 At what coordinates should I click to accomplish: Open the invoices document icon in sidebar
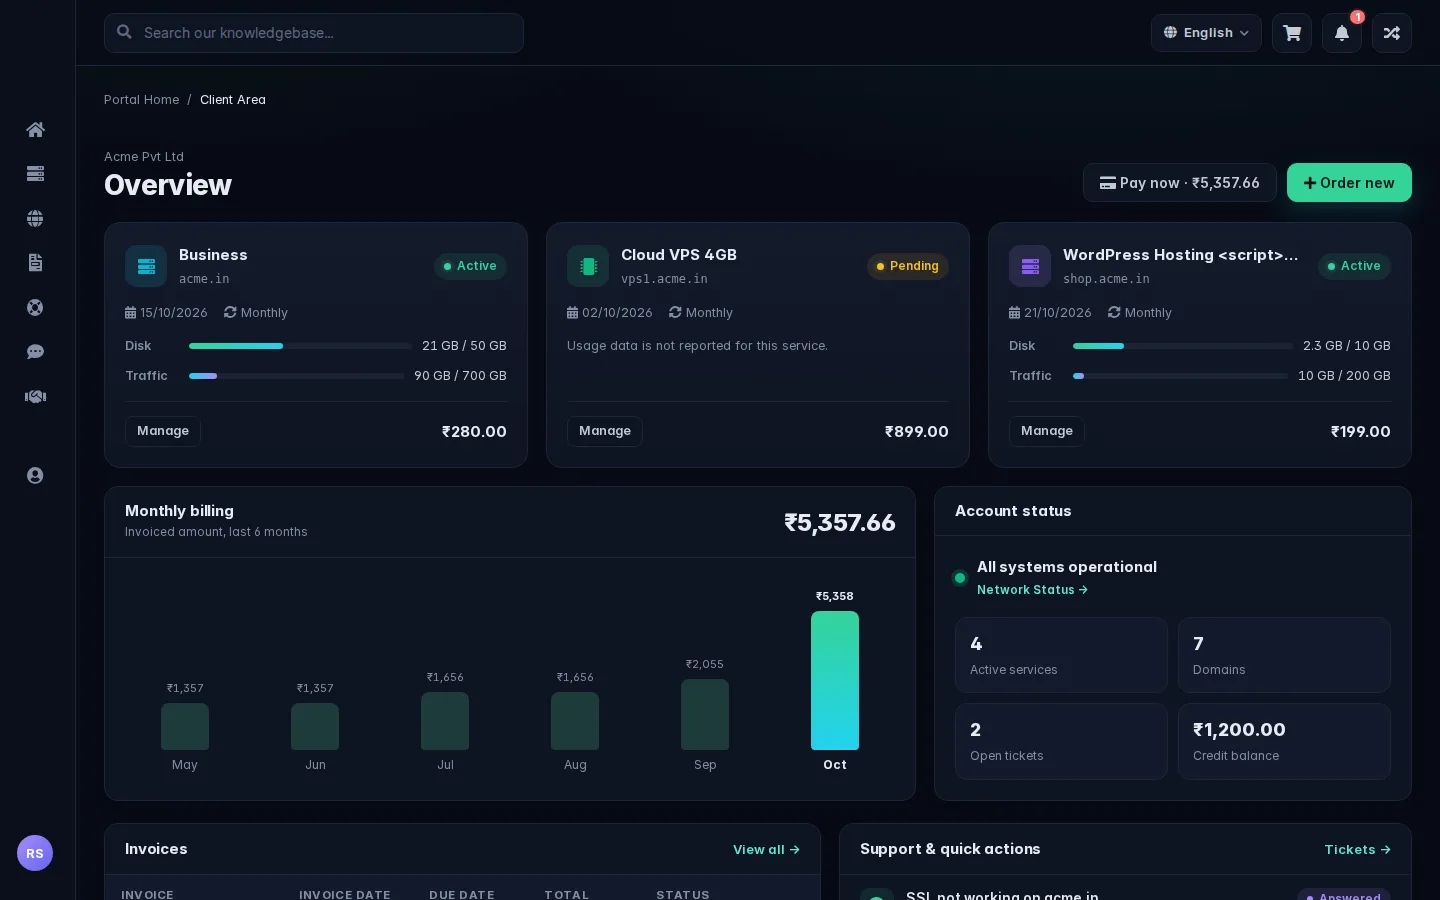(35, 263)
